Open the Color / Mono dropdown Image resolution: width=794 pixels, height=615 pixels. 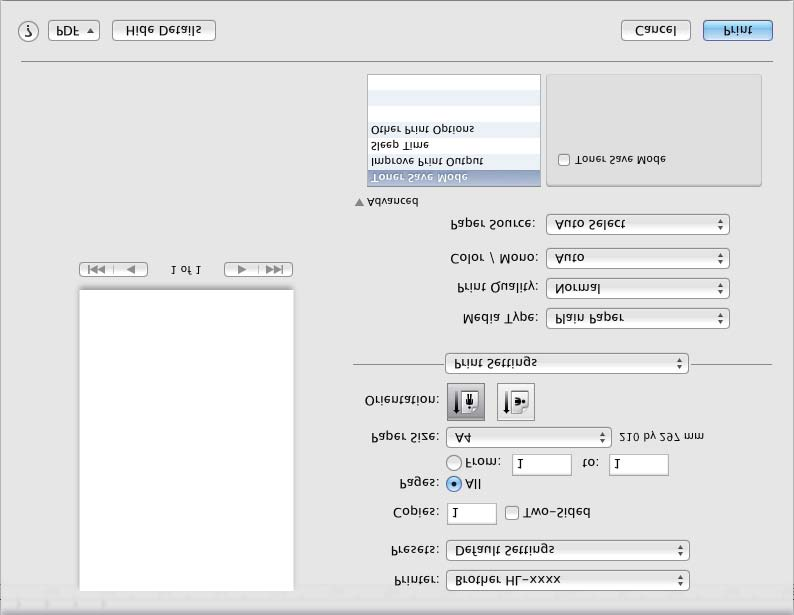tap(638, 258)
